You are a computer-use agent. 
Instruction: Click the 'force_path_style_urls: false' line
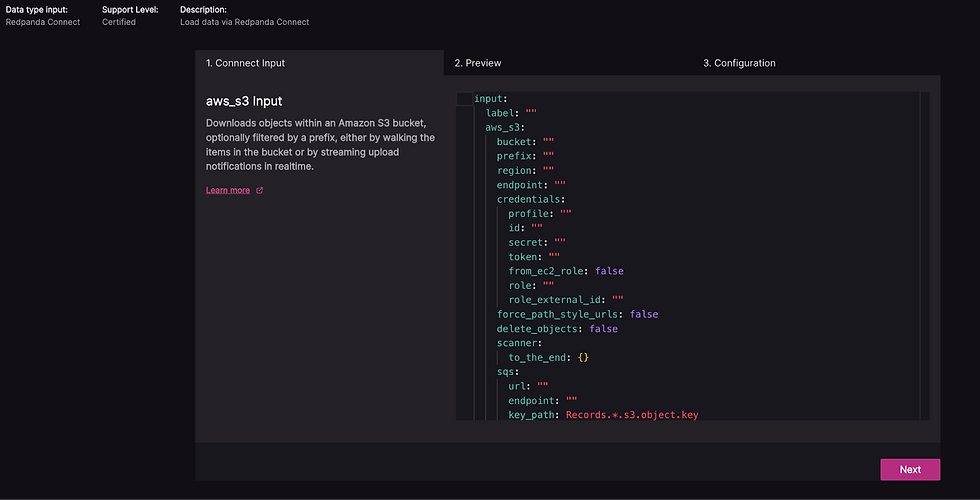pos(577,314)
